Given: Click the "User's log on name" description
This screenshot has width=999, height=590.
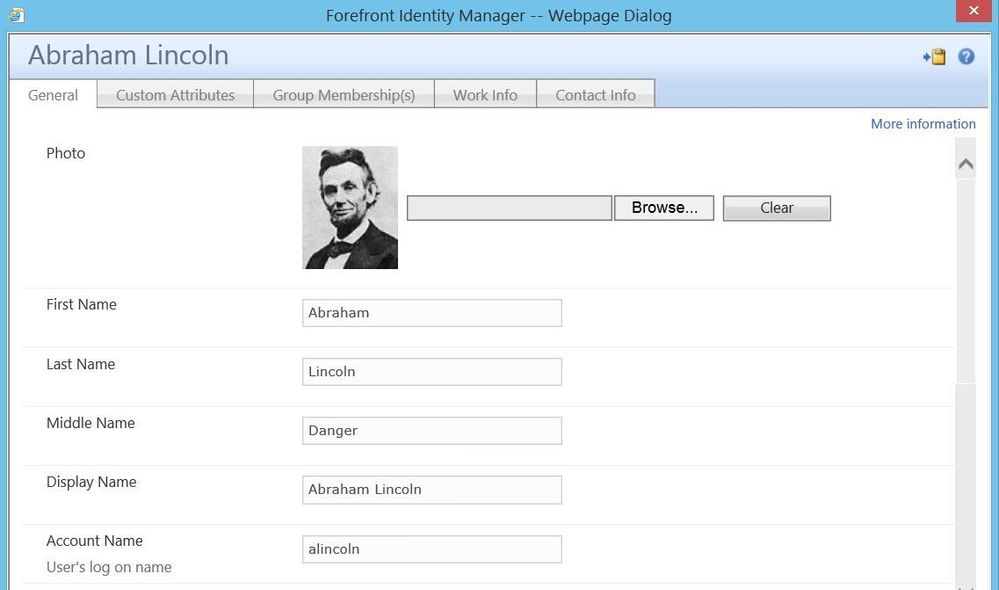Looking at the screenshot, I should pyautogui.click(x=109, y=567).
